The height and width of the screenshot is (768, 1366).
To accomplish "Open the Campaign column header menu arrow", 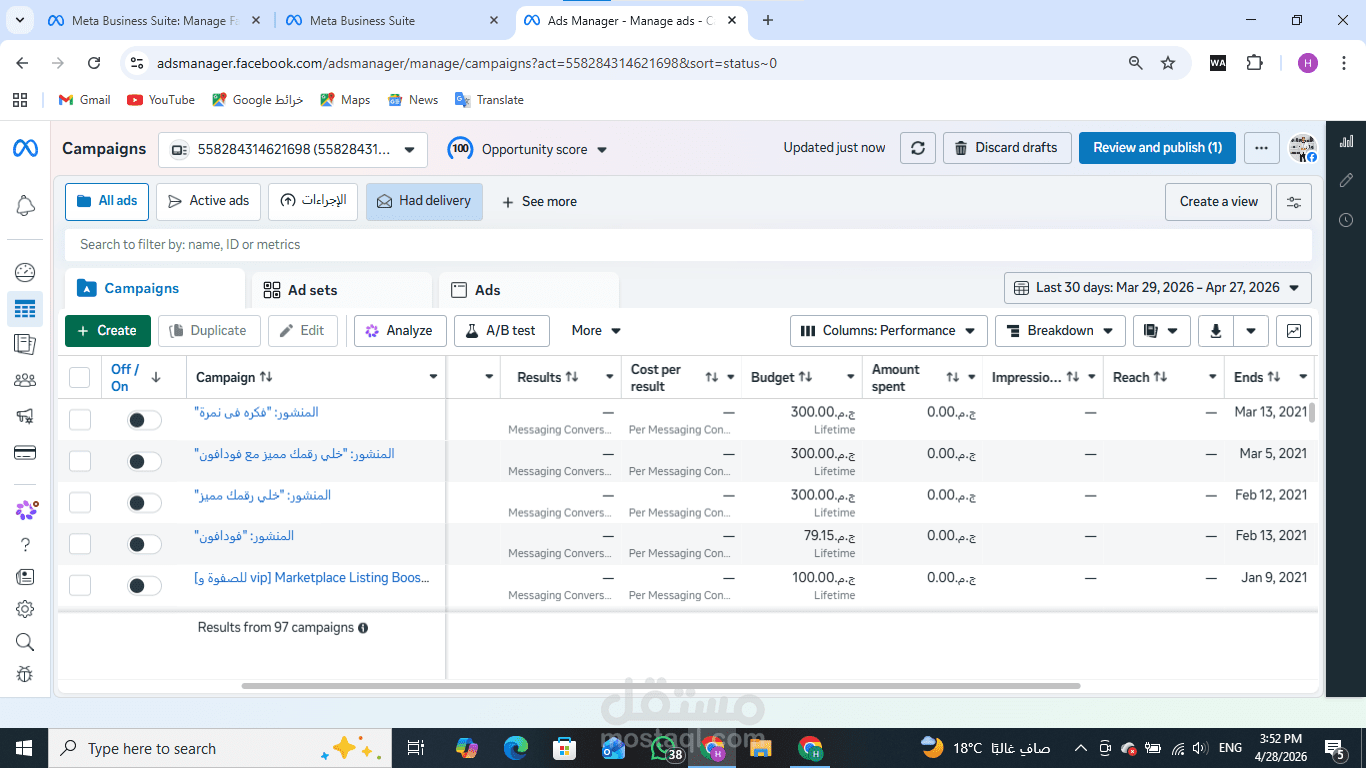I will coord(433,377).
